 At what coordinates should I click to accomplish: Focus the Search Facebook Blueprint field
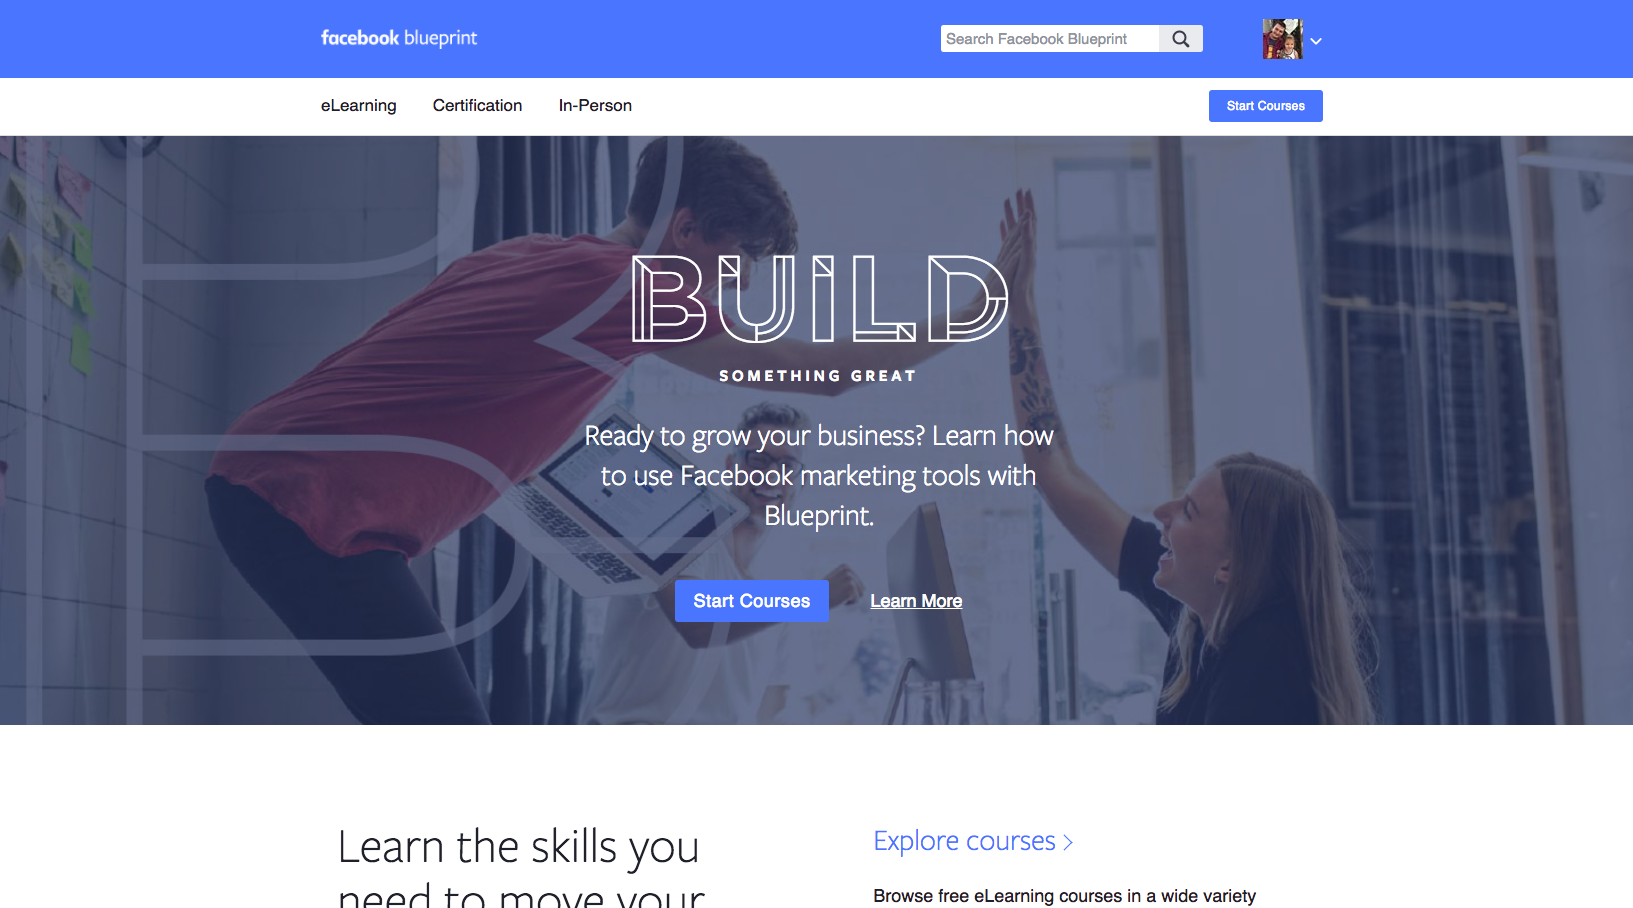pos(1050,39)
